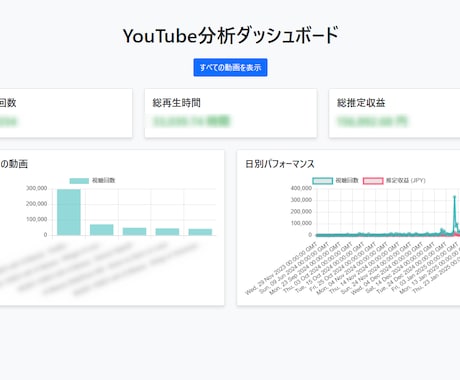460x380 pixels.
Task: Click the peak spike in 日別パフォーマンス chart
Action: (454, 197)
